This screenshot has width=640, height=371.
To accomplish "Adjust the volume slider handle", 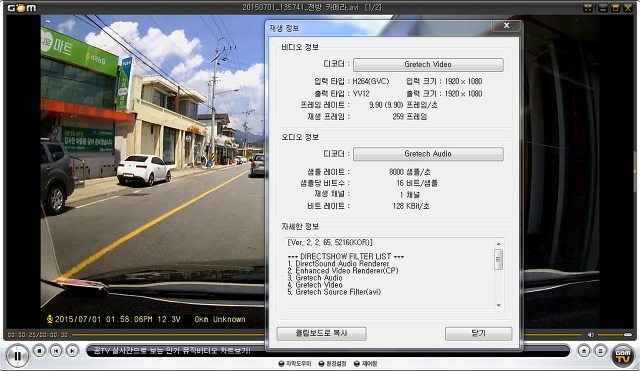I will tap(628, 335).
